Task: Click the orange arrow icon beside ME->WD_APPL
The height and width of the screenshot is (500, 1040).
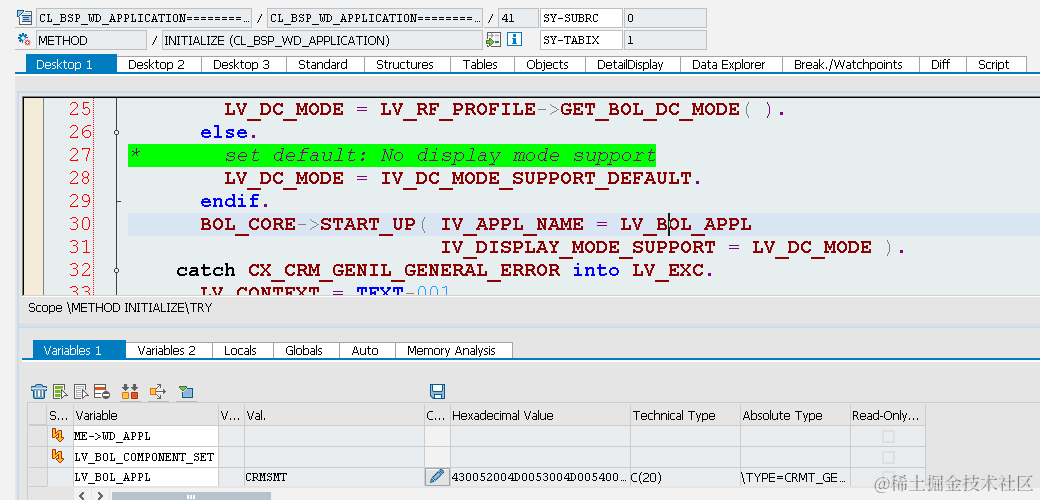Action: pyautogui.click(x=58, y=436)
